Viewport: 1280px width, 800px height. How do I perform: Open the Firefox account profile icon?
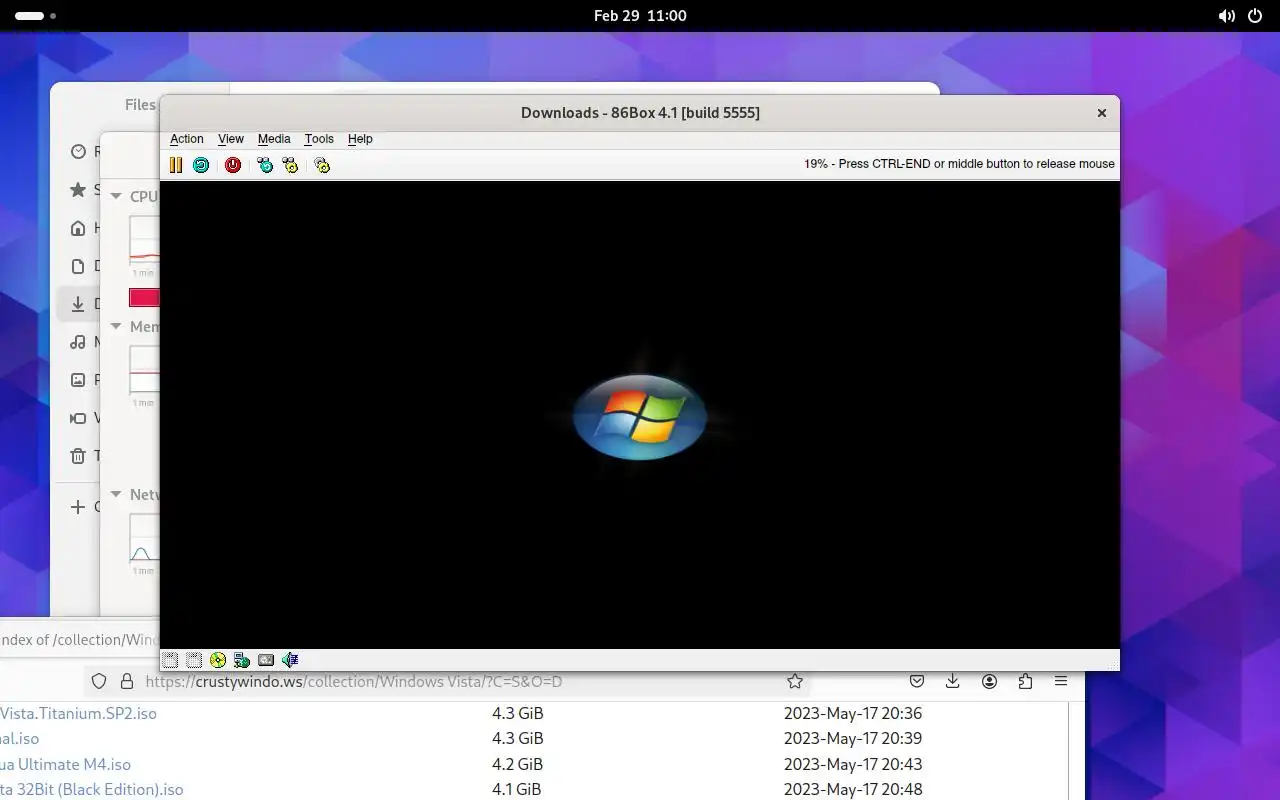click(989, 681)
